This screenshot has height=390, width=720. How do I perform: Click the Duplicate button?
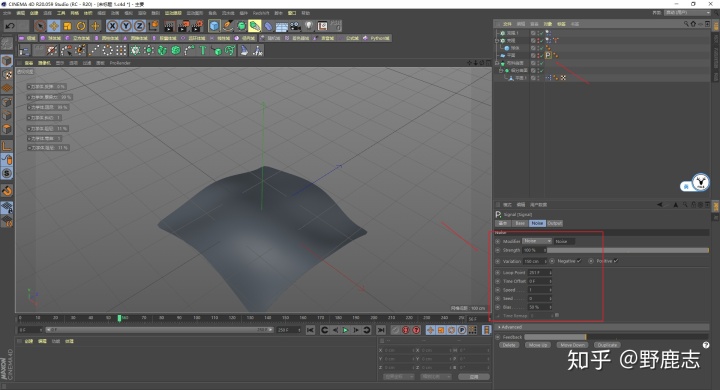click(607, 345)
